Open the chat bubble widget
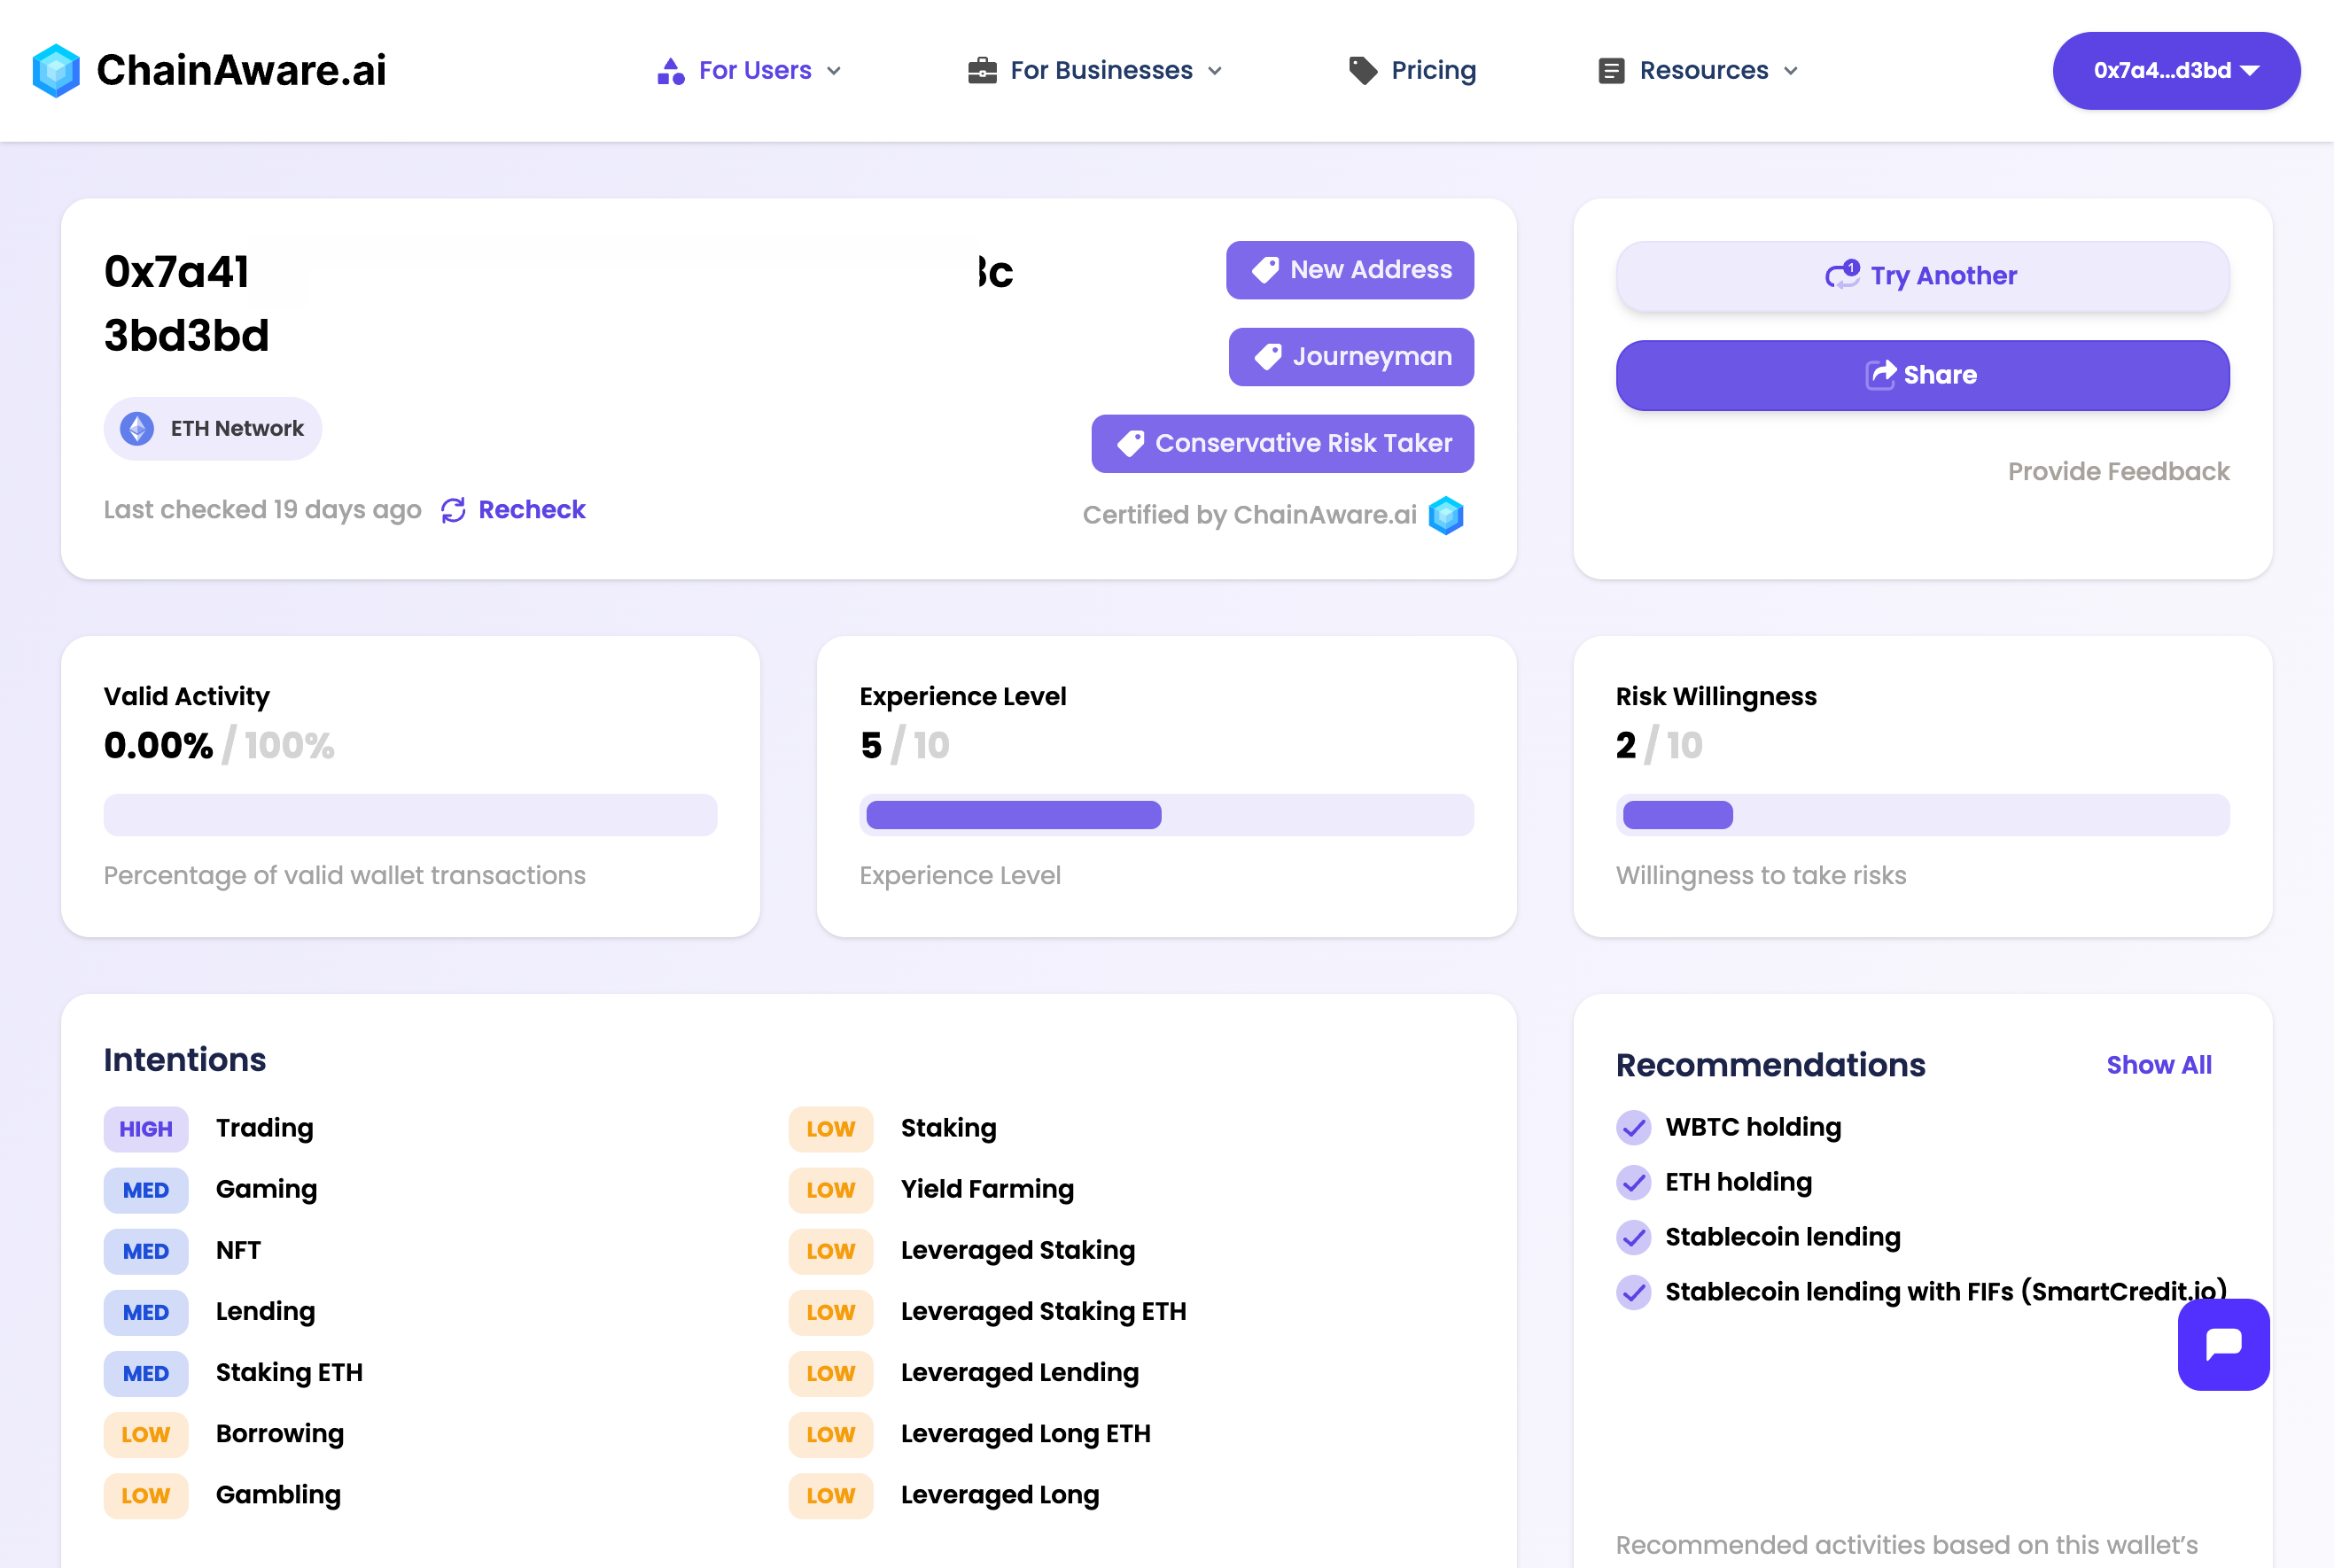Viewport: 2334px width, 1568px height. (x=2223, y=1344)
